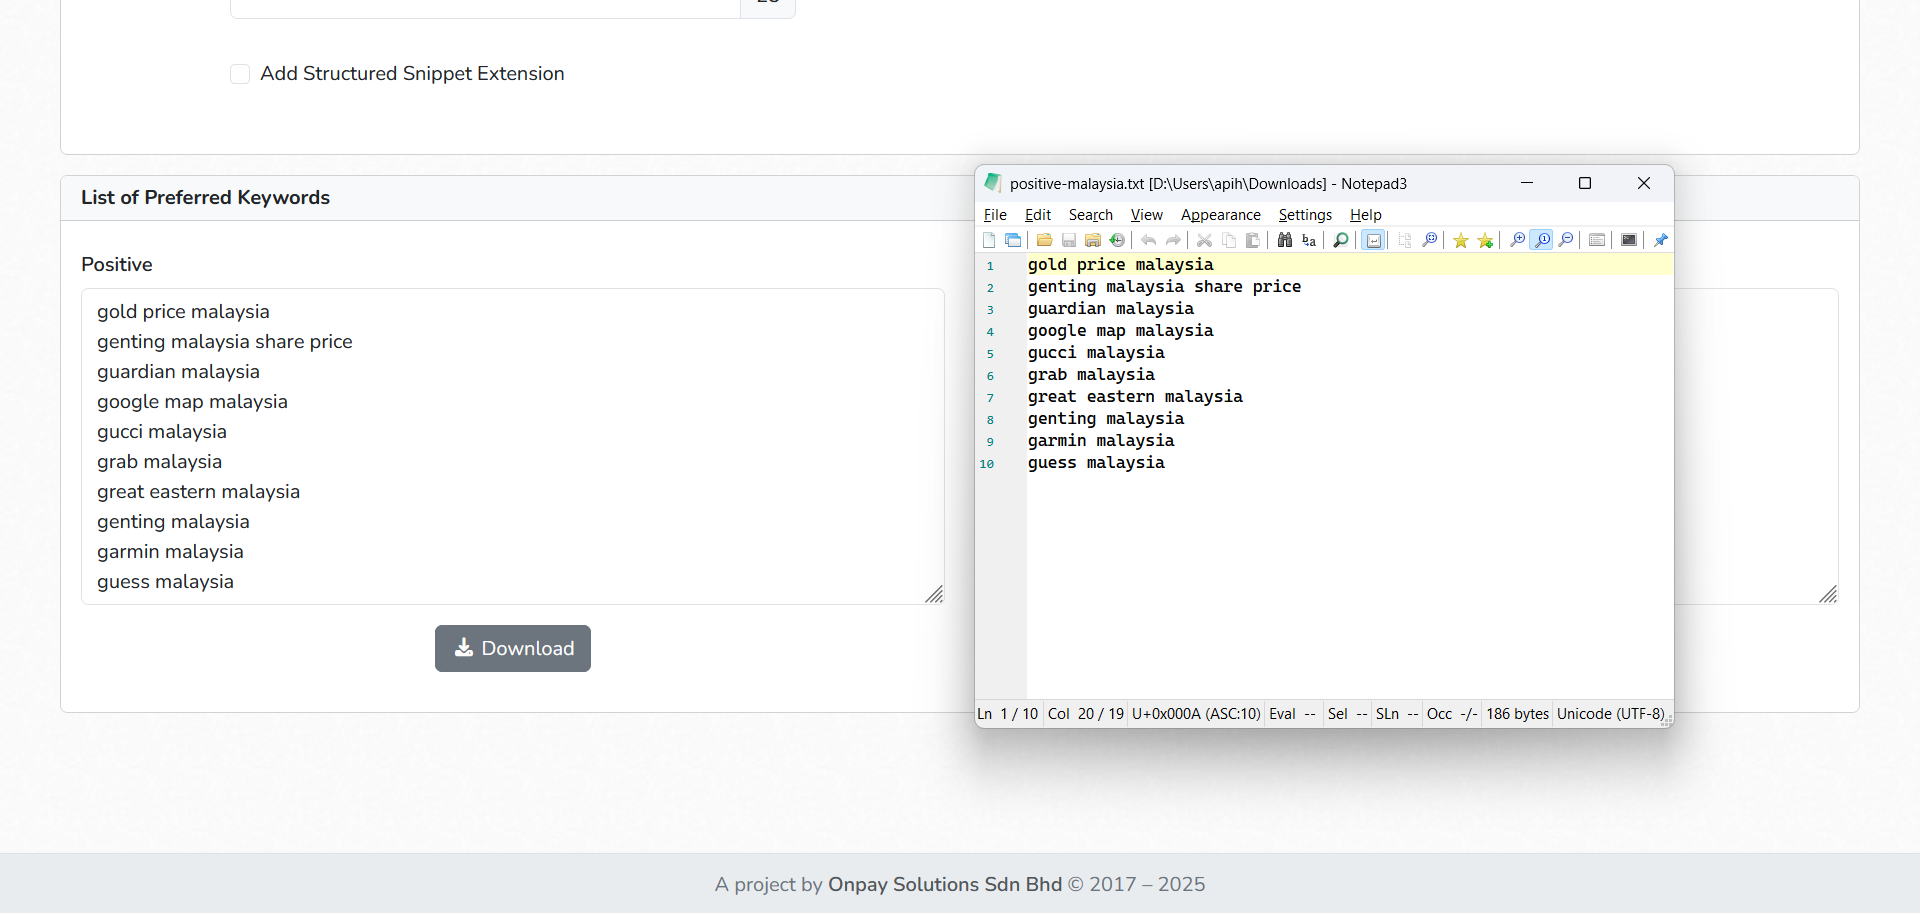The height and width of the screenshot is (913, 1920).
Task: Check the Add Structured Snippet Extension checkbox
Action: (240, 74)
